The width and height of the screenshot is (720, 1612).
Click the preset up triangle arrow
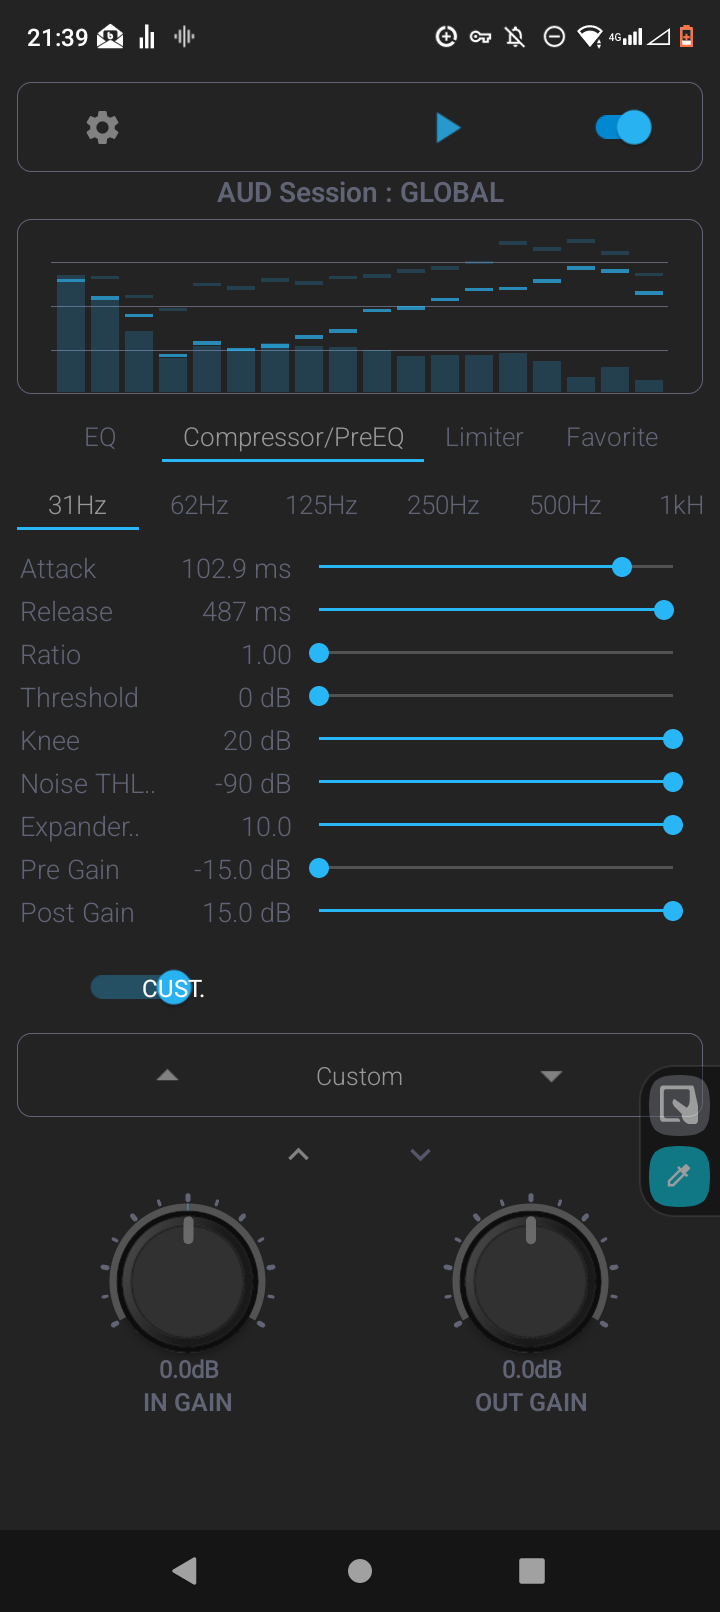pyautogui.click(x=168, y=1076)
